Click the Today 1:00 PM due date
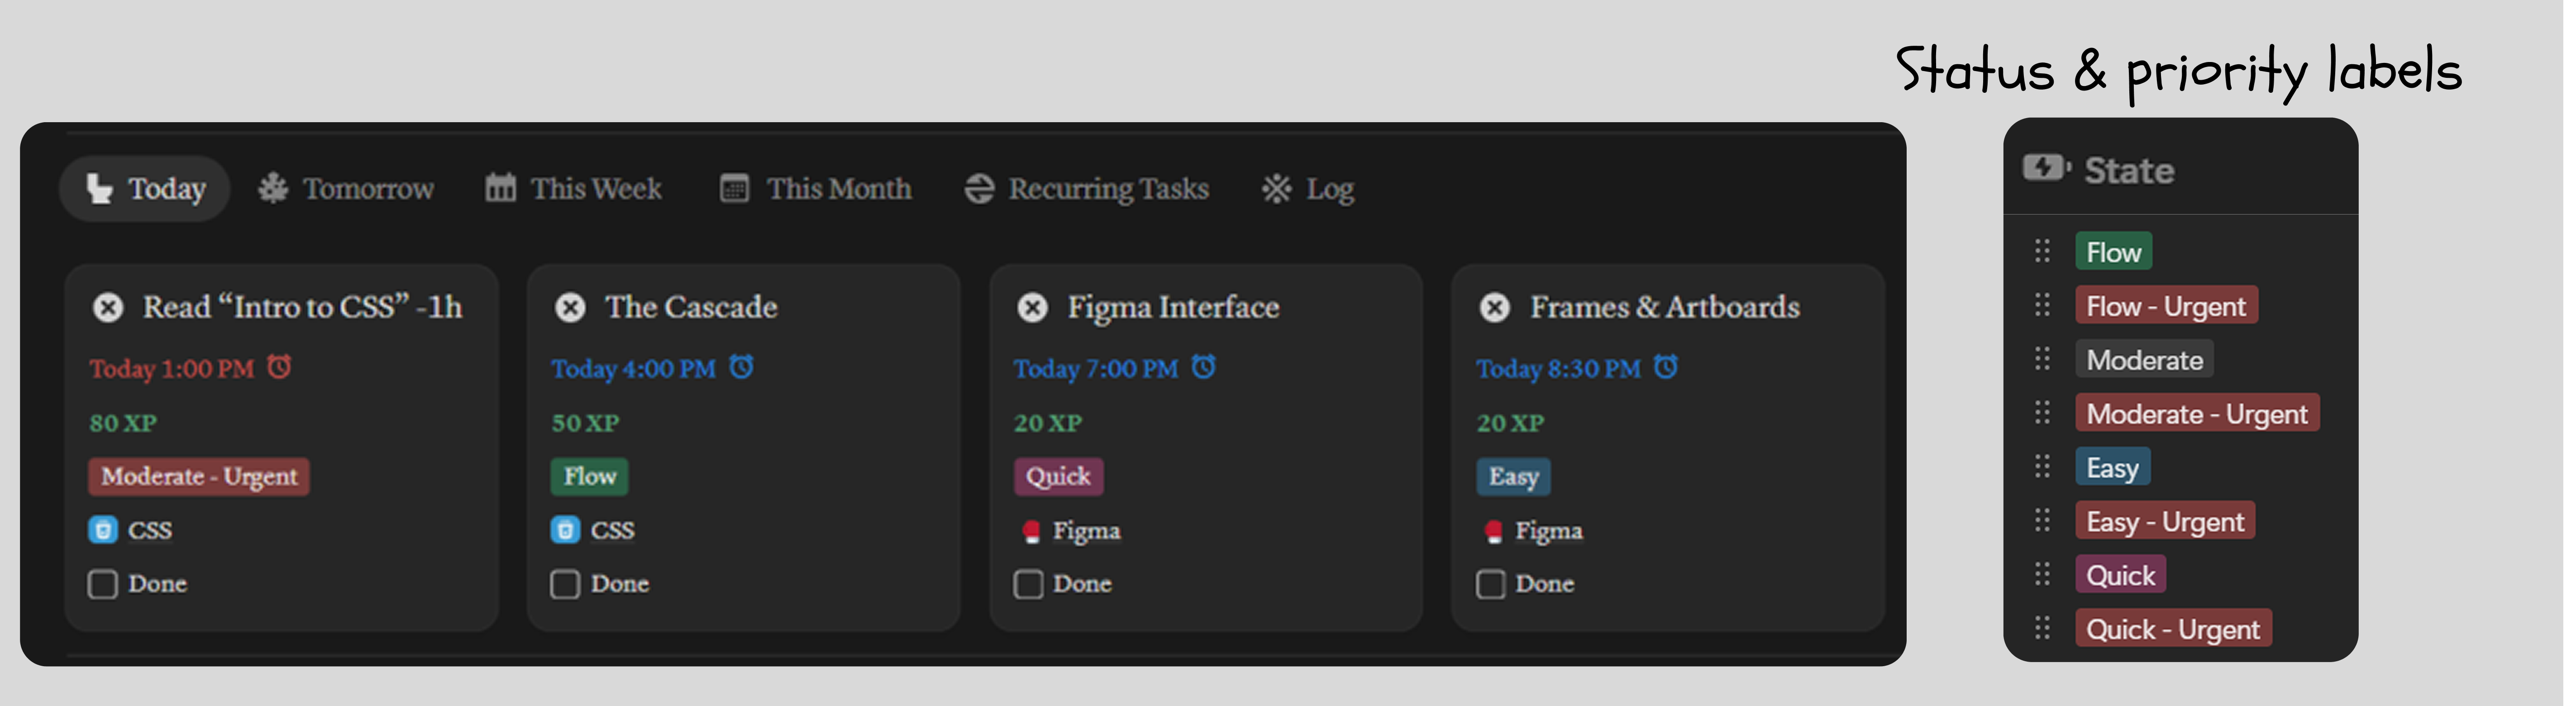 (x=172, y=369)
